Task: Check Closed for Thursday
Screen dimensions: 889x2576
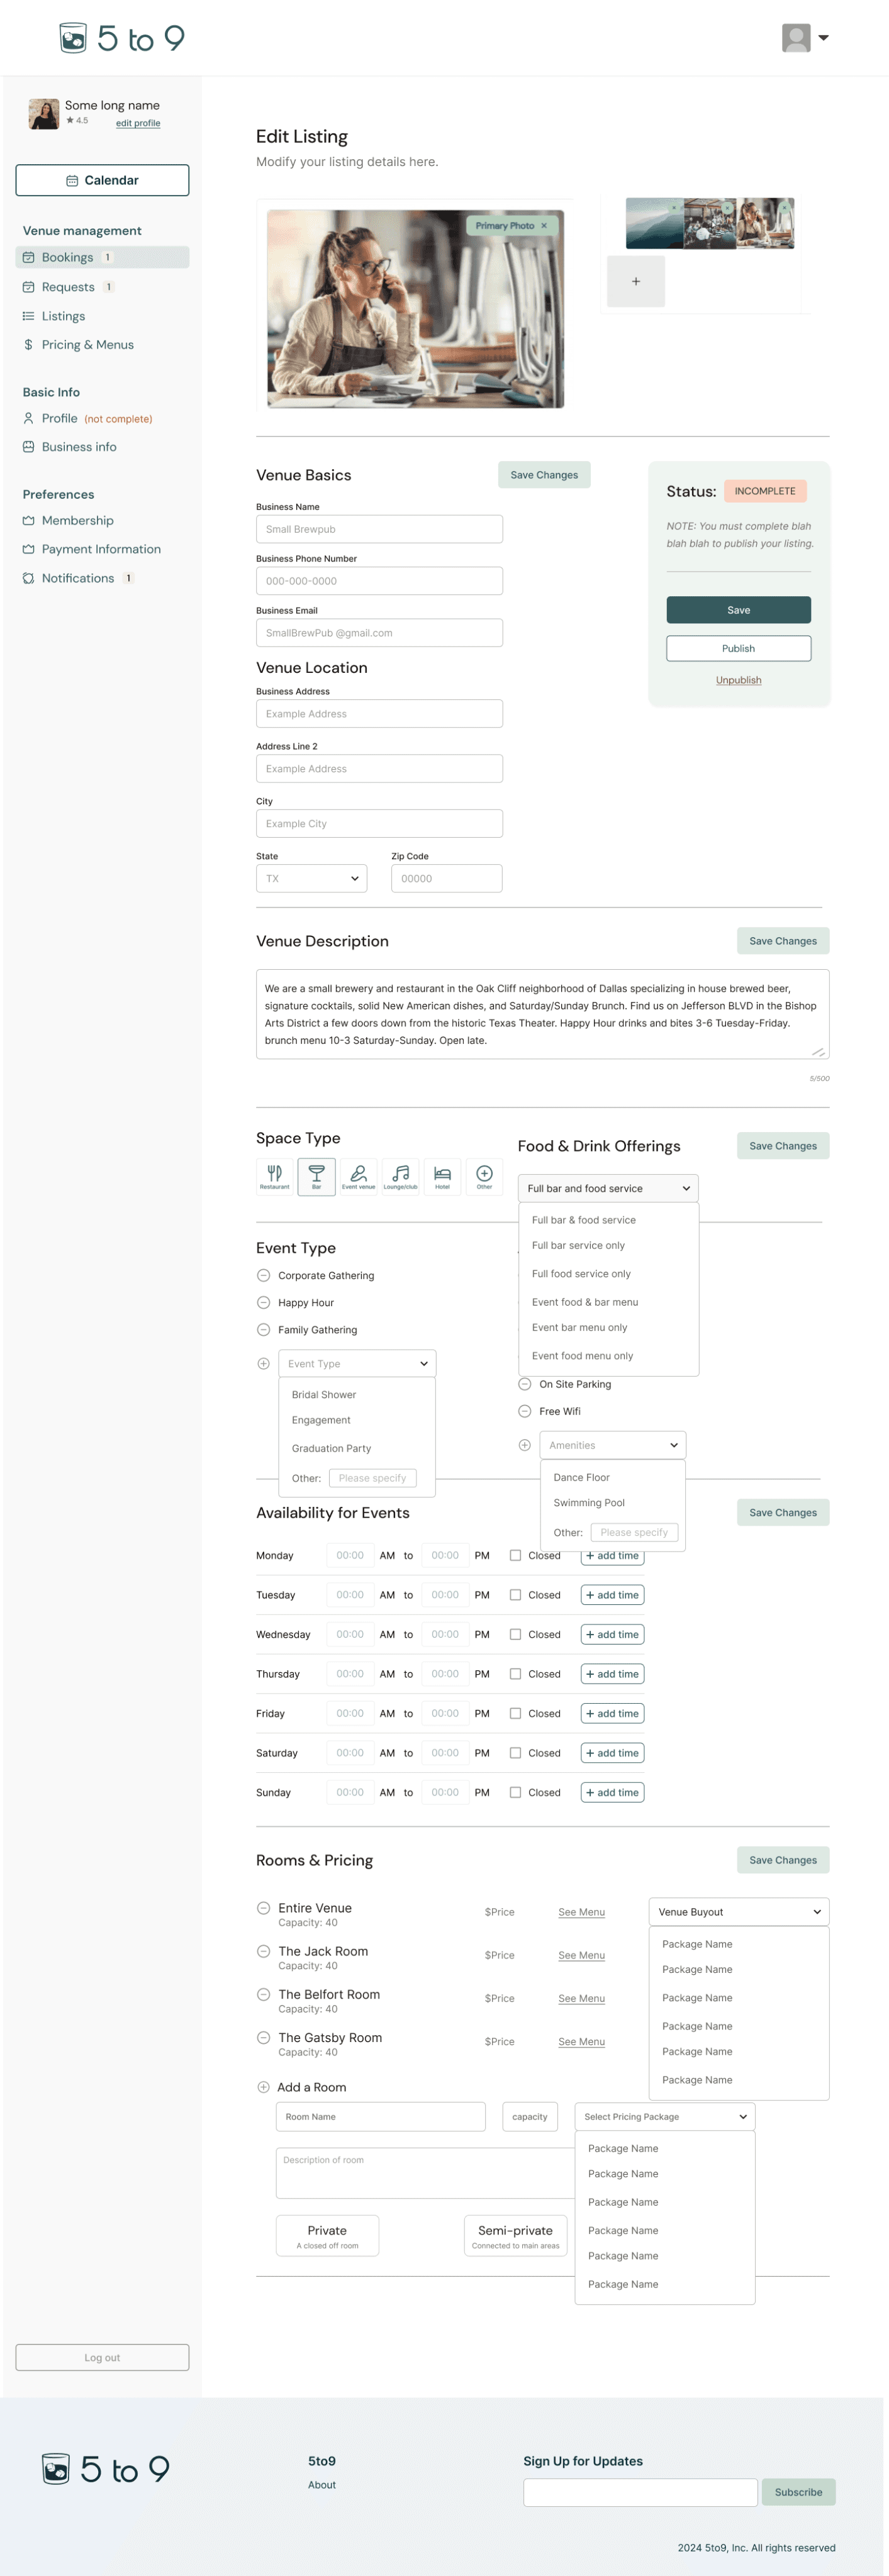Action: 515,1674
